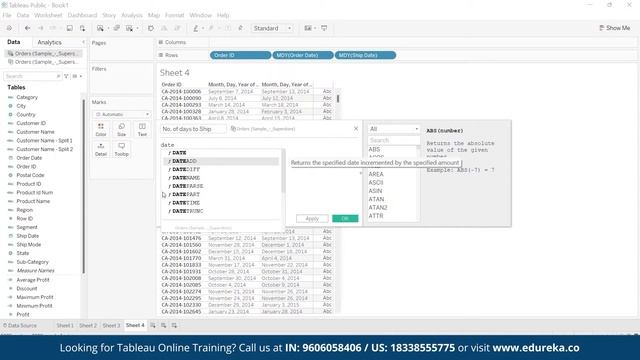Screen dimensions: 640x360
Task: Open the Standard fit dropdown
Action: (272, 28)
